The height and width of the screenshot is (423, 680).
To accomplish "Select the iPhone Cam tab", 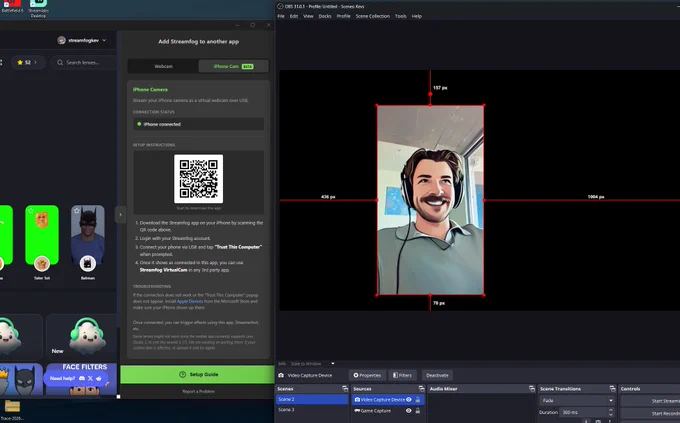I will [233, 66].
